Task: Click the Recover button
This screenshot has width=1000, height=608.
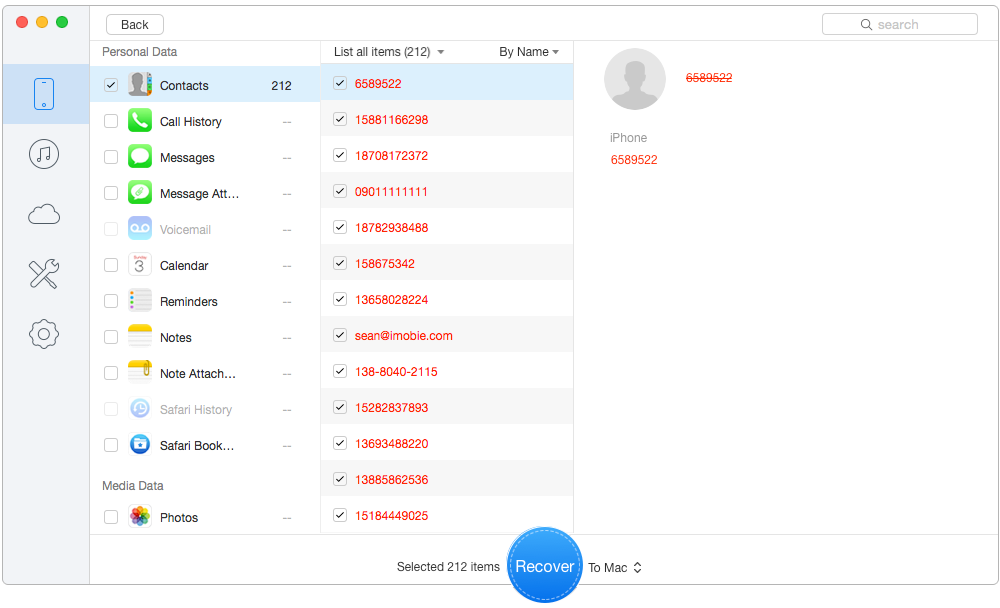Action: coord(544,565)
